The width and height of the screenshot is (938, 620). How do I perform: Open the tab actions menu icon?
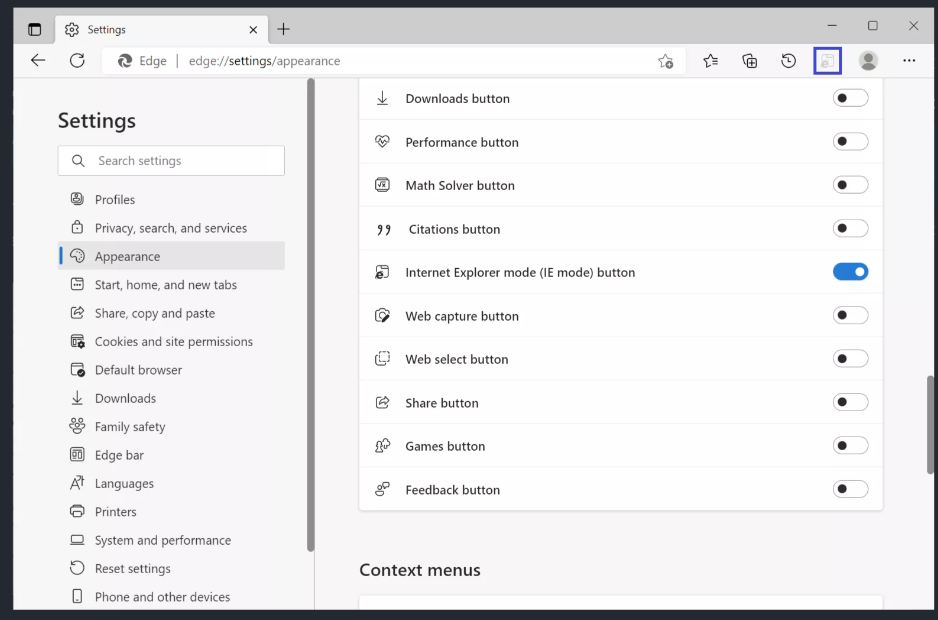(x=35, y=29)
